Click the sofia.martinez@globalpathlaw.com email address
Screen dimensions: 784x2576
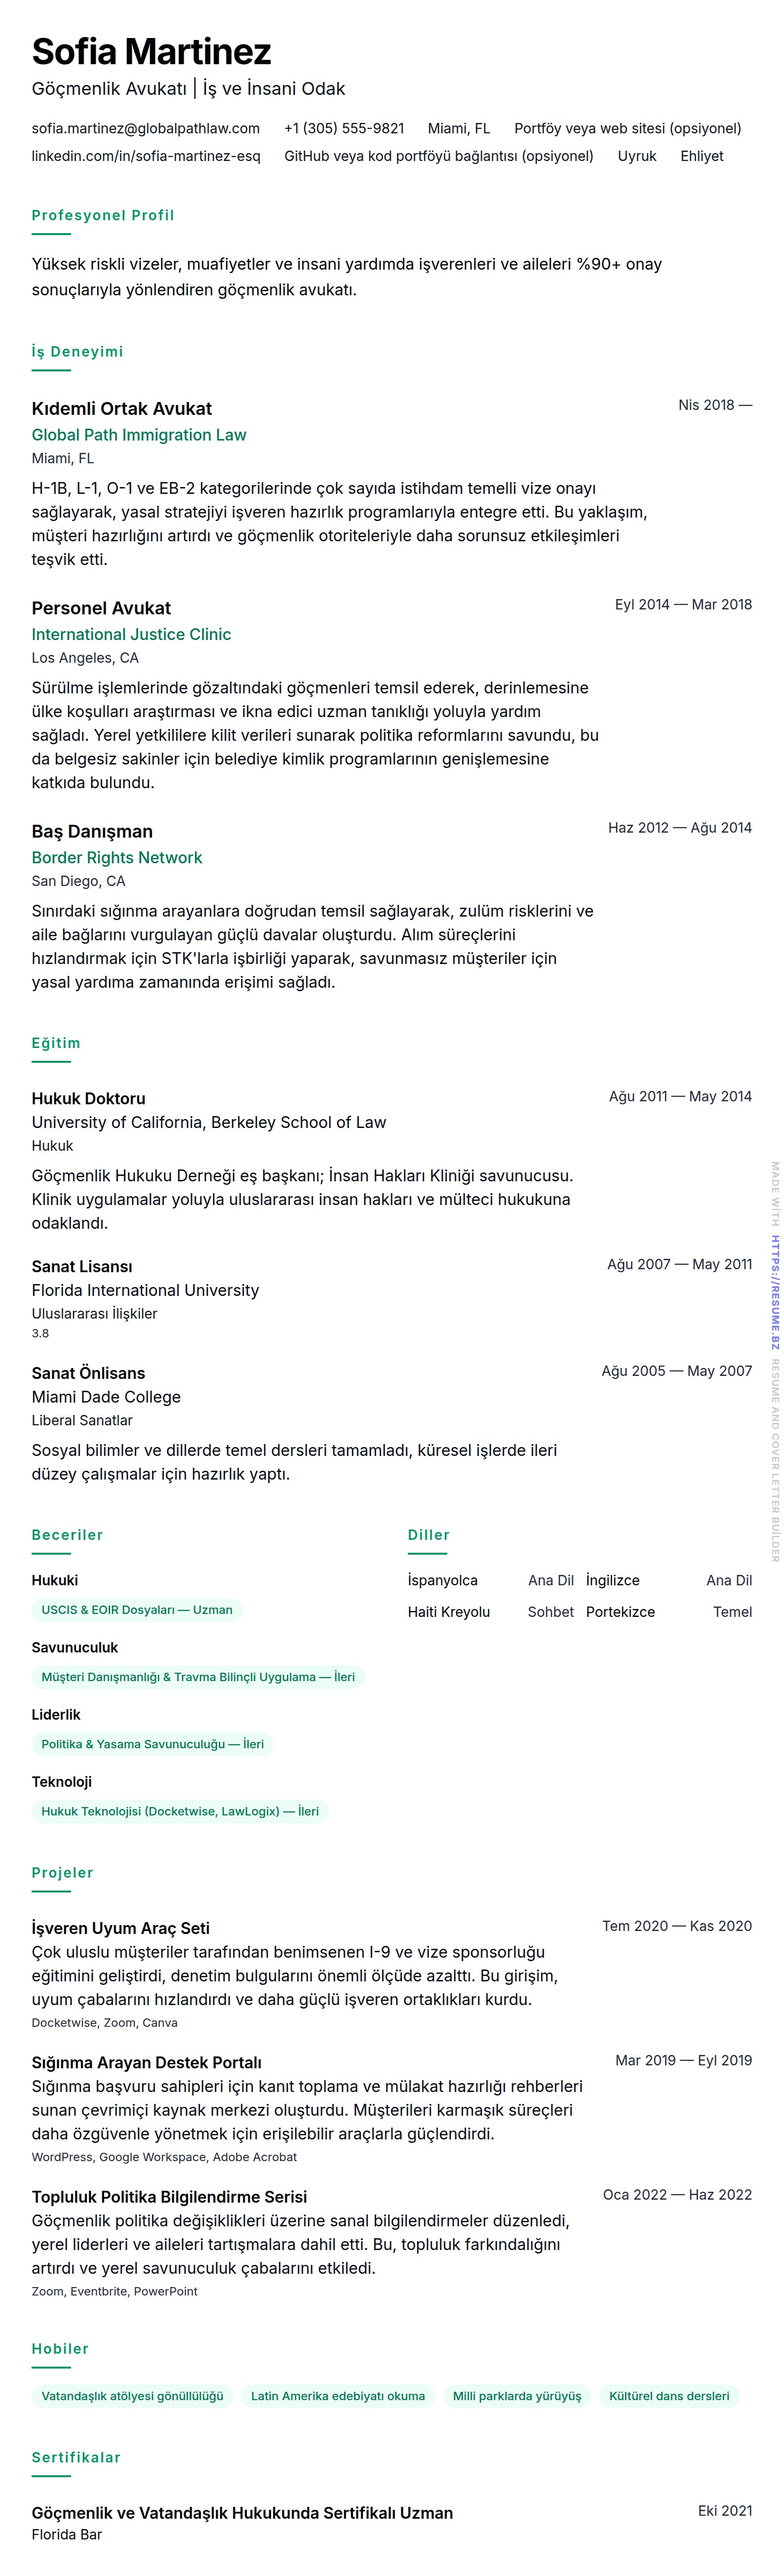pyautogui.click(x=145, y=128)
